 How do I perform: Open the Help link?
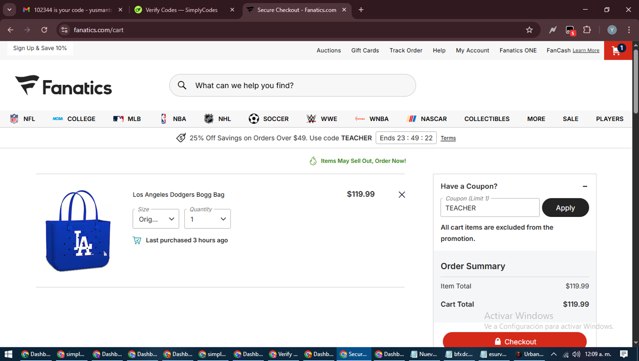[439, 51]
